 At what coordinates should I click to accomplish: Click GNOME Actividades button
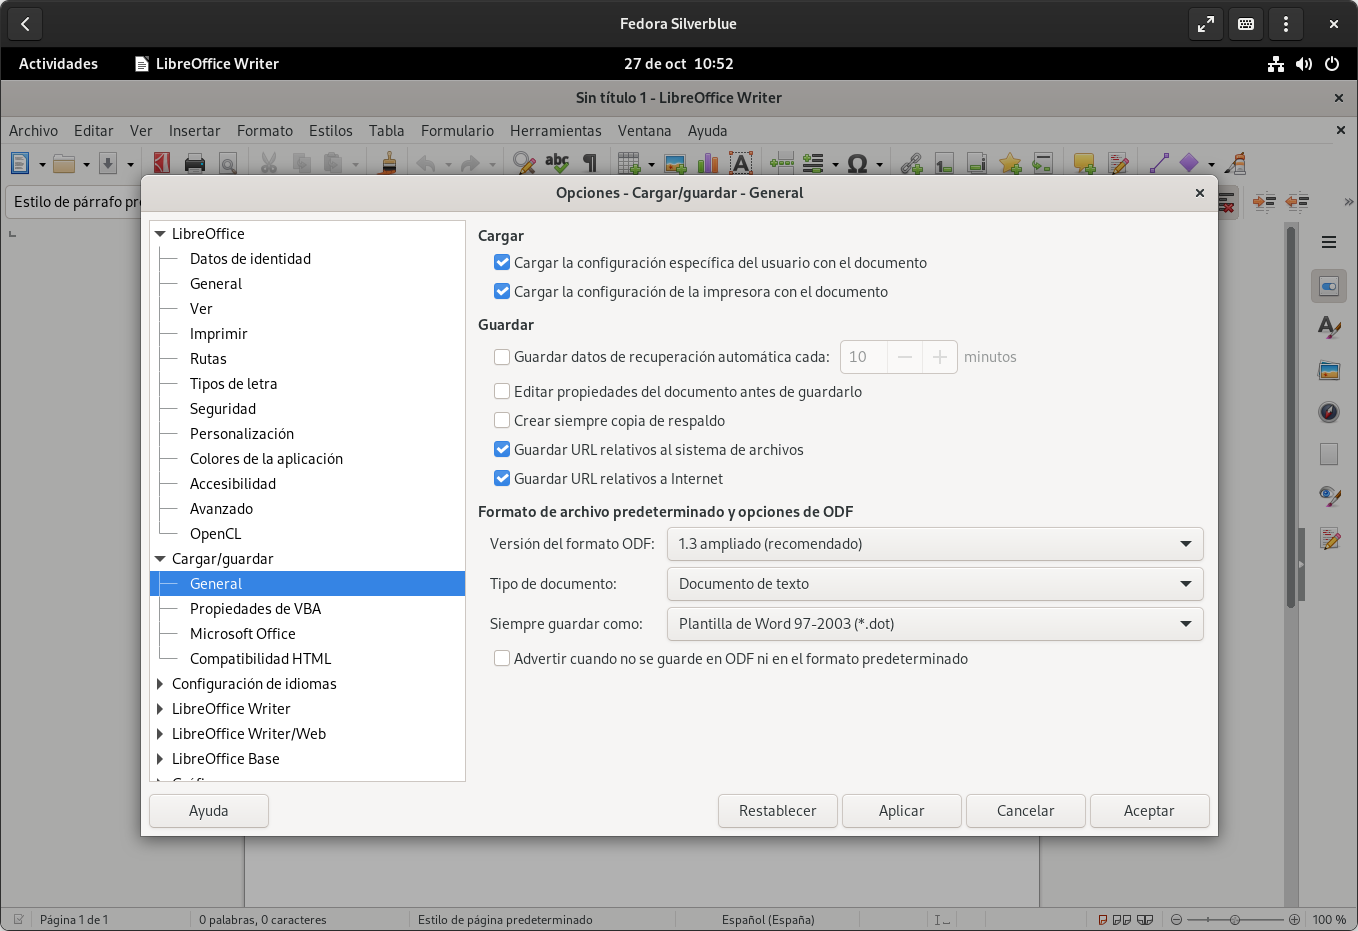tap(58, 64)
